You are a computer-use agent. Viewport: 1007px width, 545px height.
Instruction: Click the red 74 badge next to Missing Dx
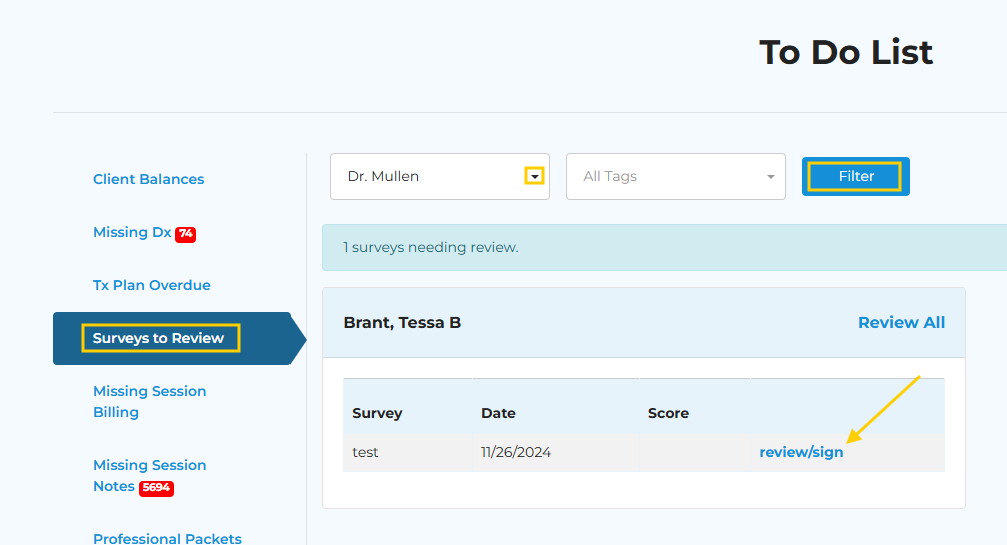186,234
